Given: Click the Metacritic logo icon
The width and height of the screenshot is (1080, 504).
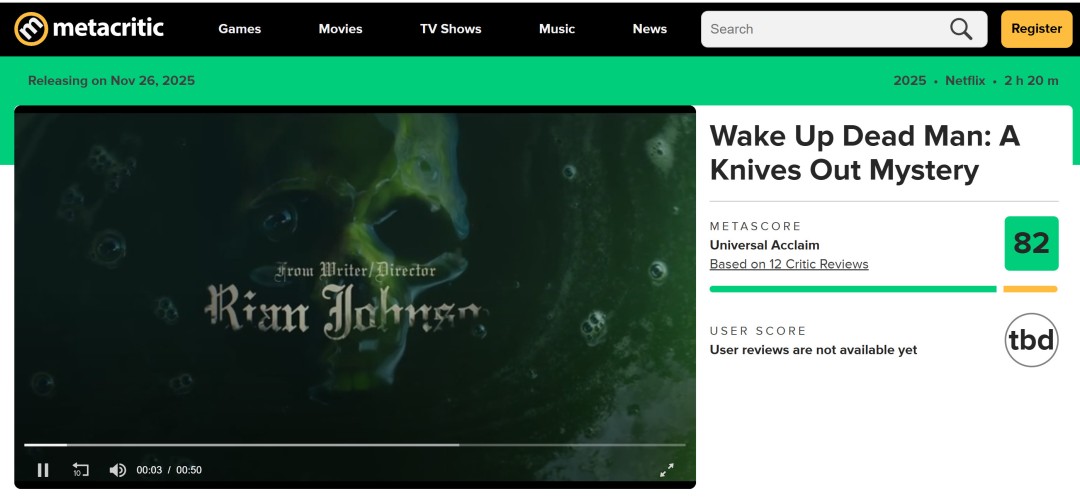Looking at the screenshot, I should [30, 29].
